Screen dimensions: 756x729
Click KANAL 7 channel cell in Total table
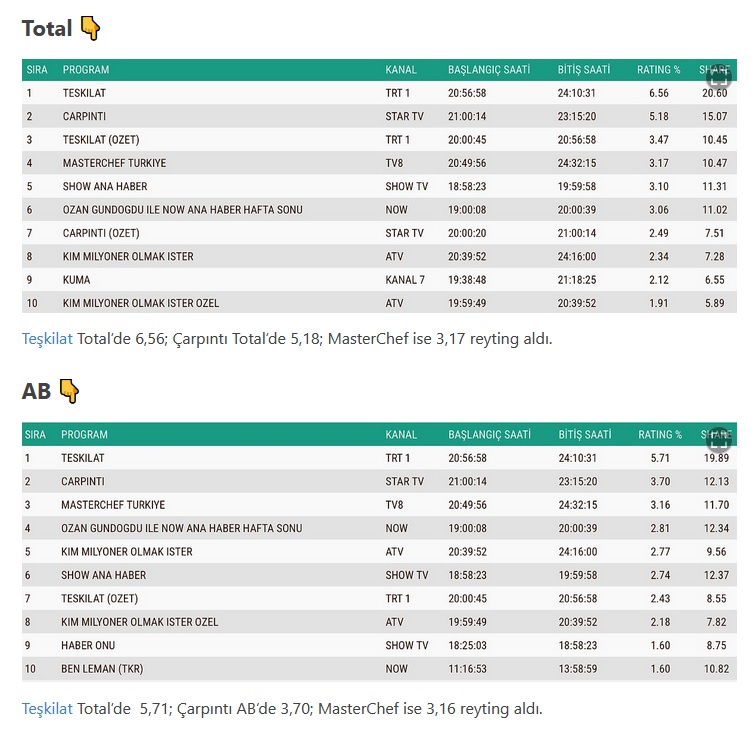point(405,280)
